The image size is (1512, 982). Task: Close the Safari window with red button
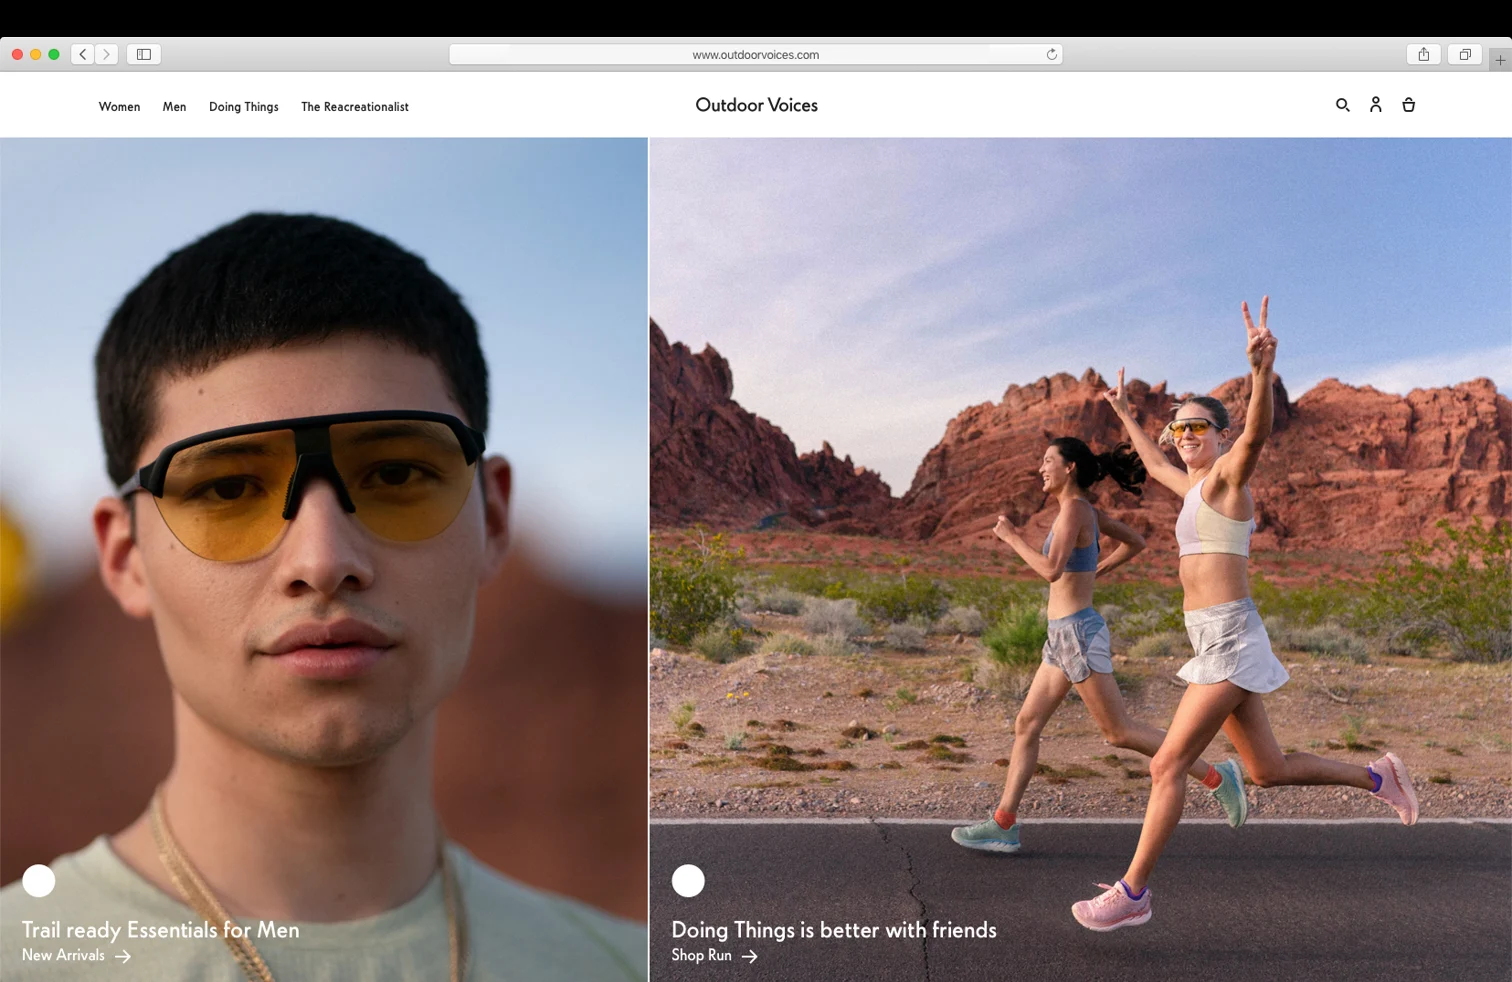17,54
